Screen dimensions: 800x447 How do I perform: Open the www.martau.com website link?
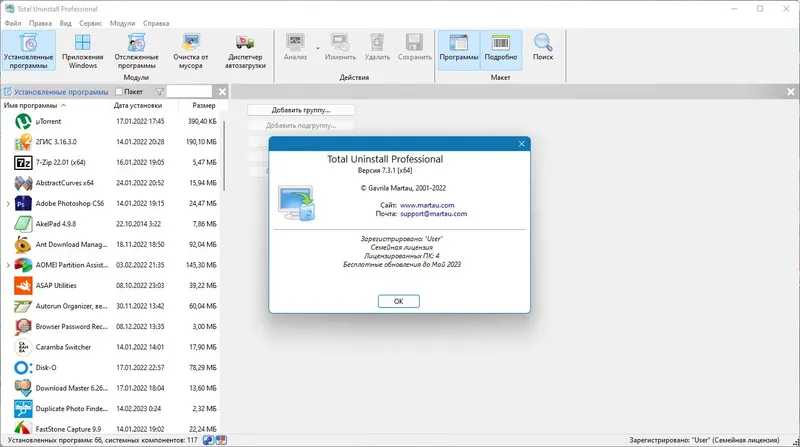(427, 205)
